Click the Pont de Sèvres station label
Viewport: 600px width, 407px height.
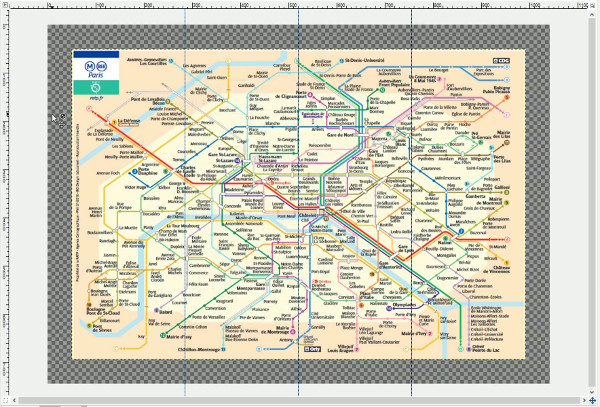click(x=102, y=328)
